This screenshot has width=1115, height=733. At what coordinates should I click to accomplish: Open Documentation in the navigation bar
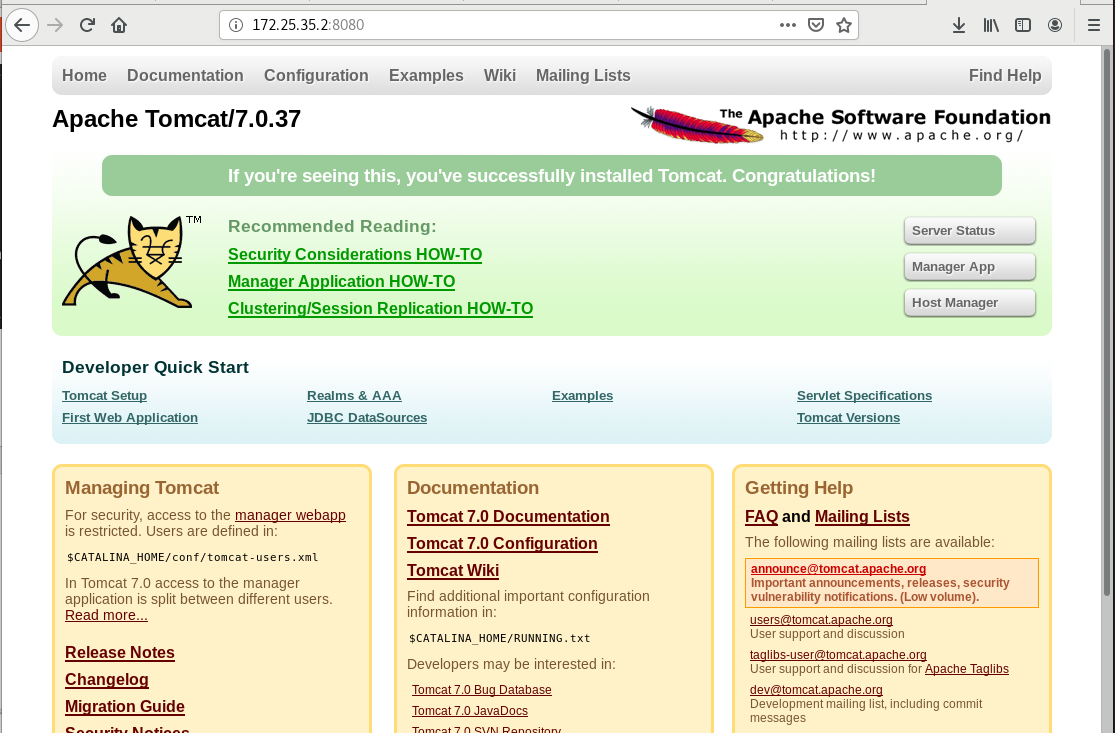185,75
